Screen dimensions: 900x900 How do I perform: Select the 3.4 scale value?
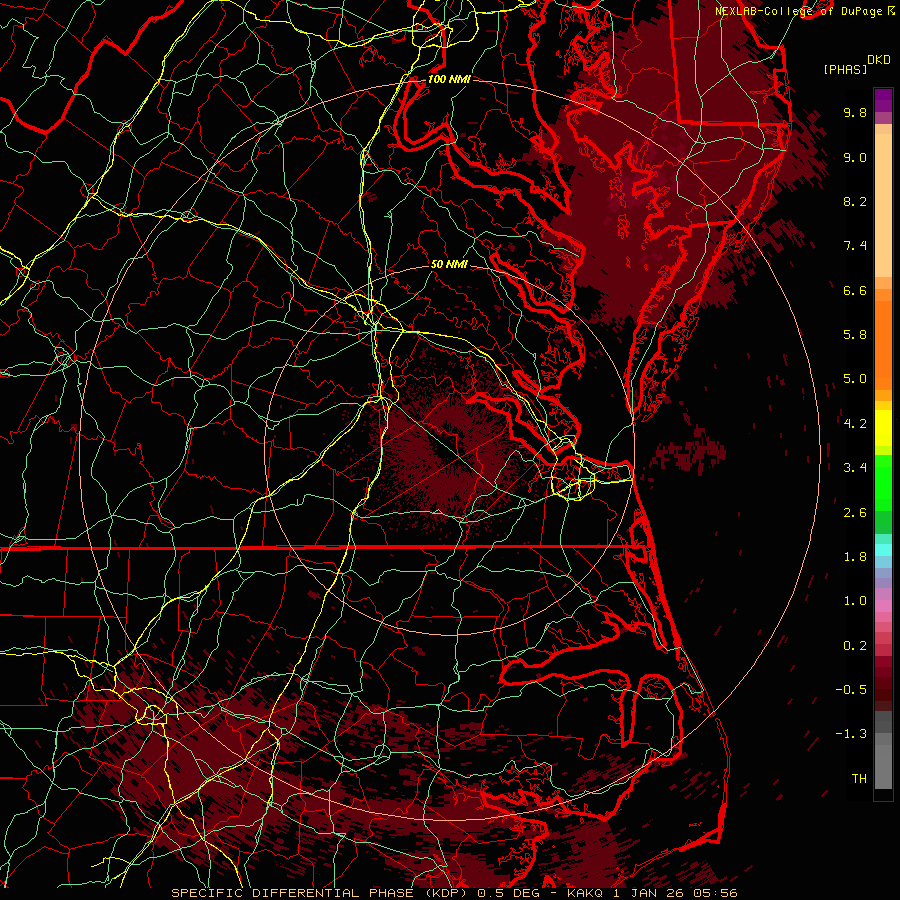coord(855,468)
